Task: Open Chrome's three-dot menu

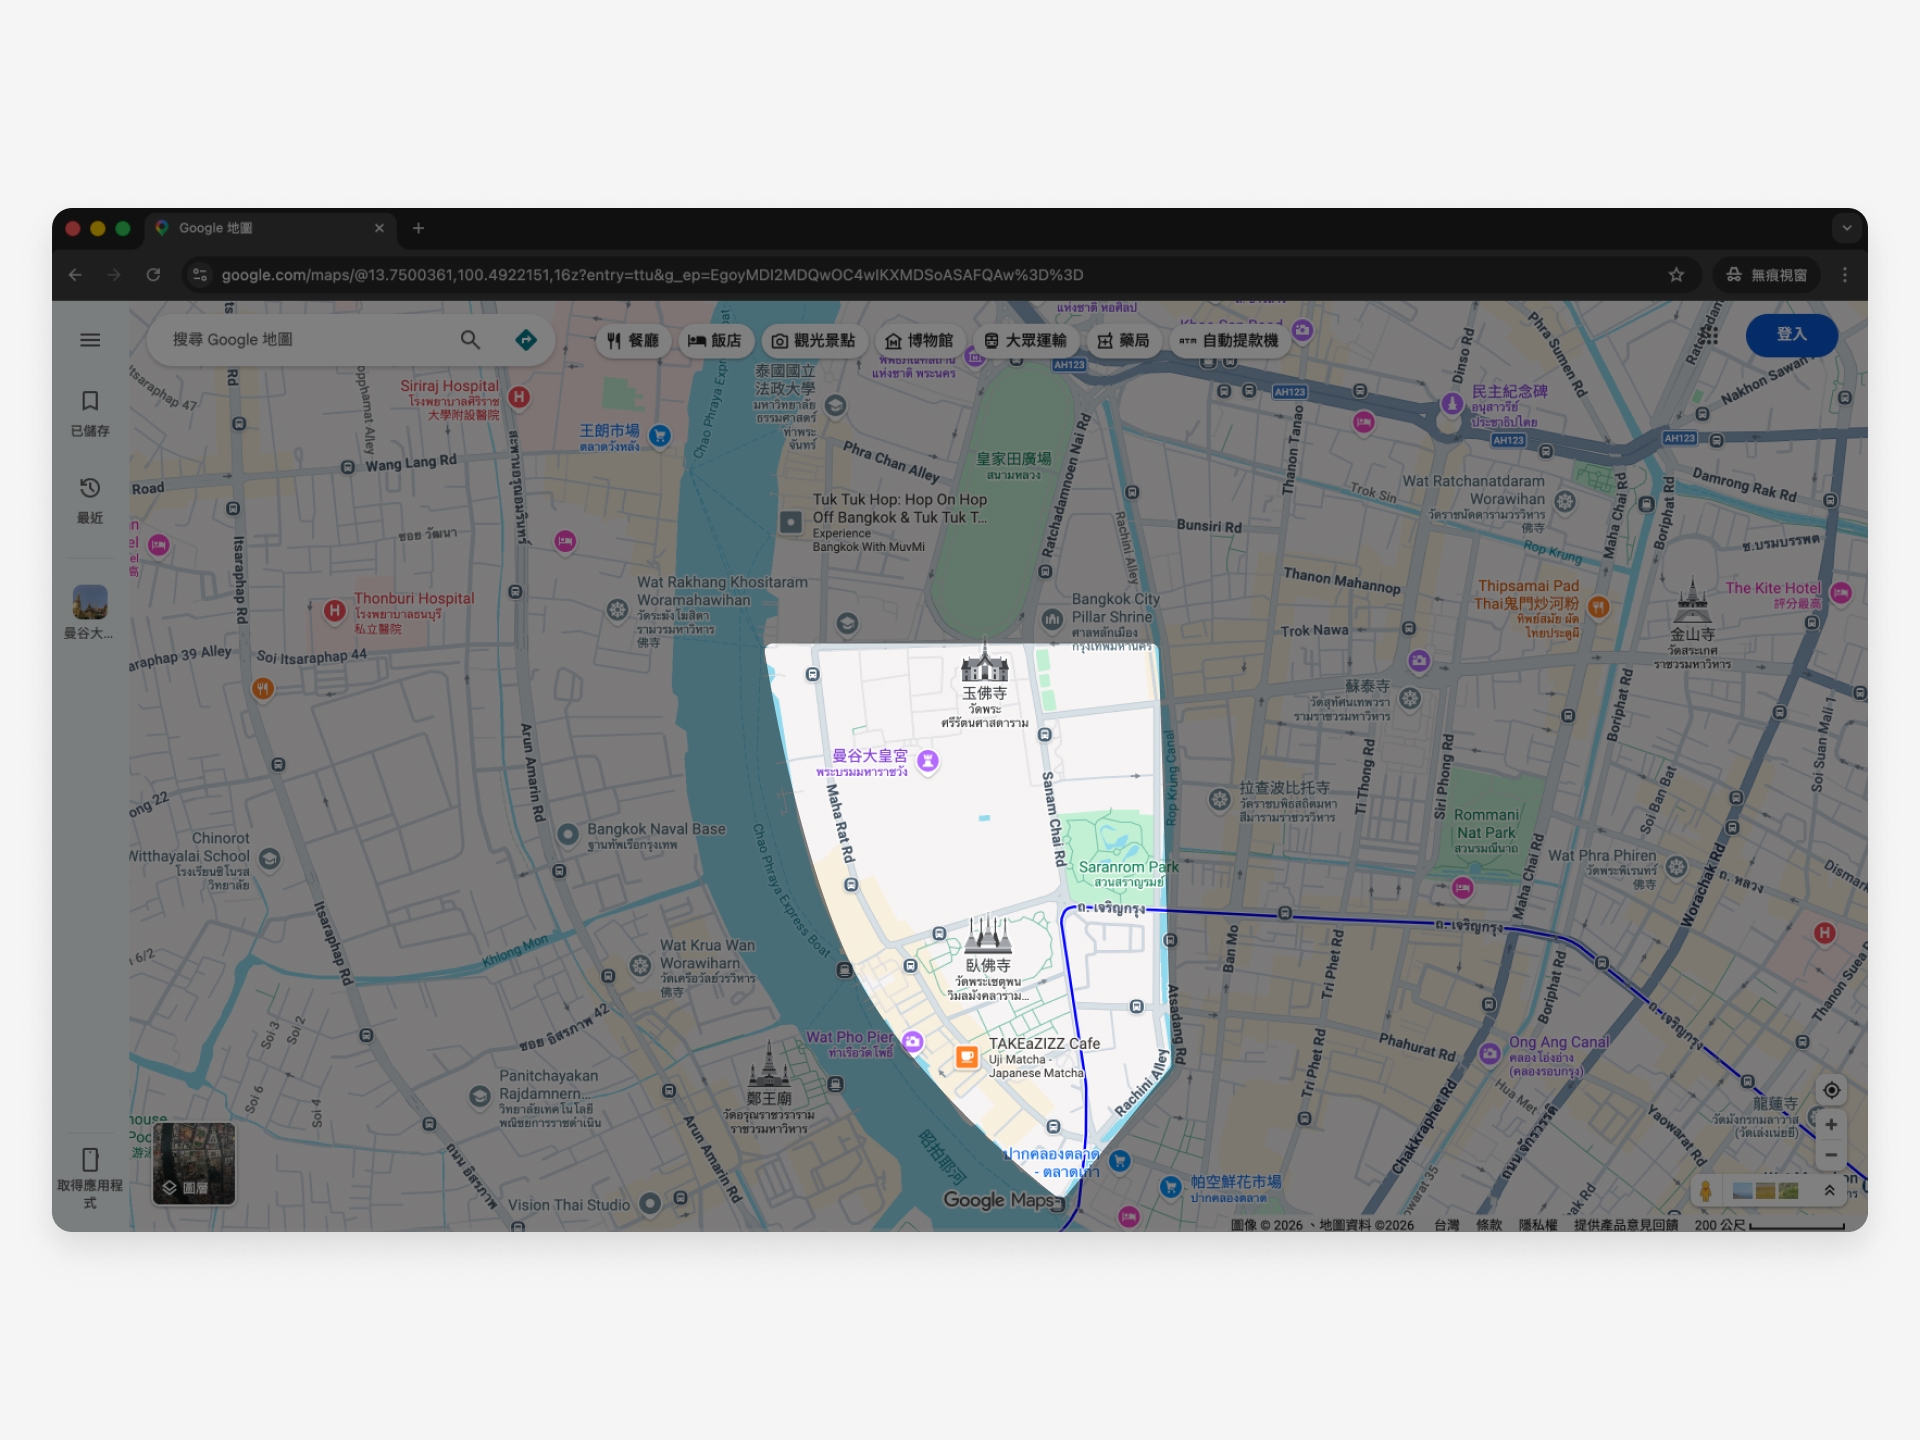Action: click(x=1845, y=275)
